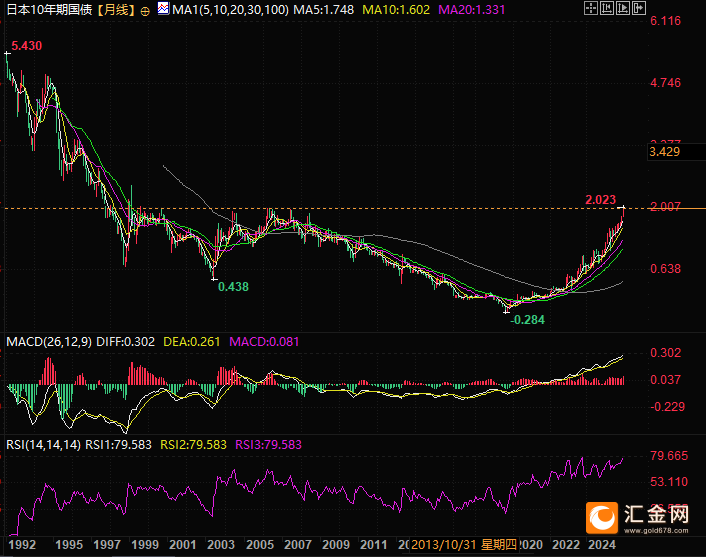Viewport: 706px width, 557px height.
Task: Click the MACD(26,12,9) indicator label
Action: tap(49, 342)
